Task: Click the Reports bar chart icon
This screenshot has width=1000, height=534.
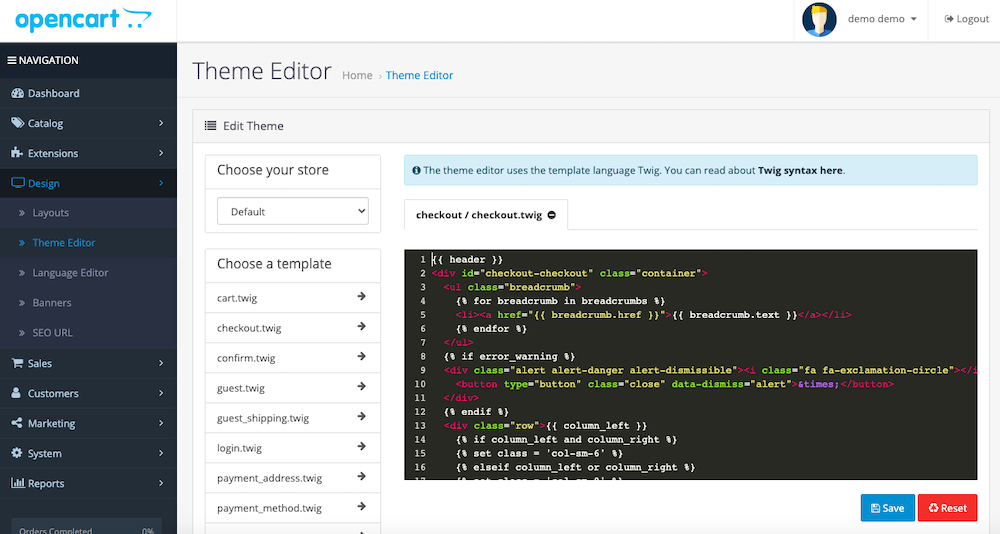Action: [x=18, y=483]
